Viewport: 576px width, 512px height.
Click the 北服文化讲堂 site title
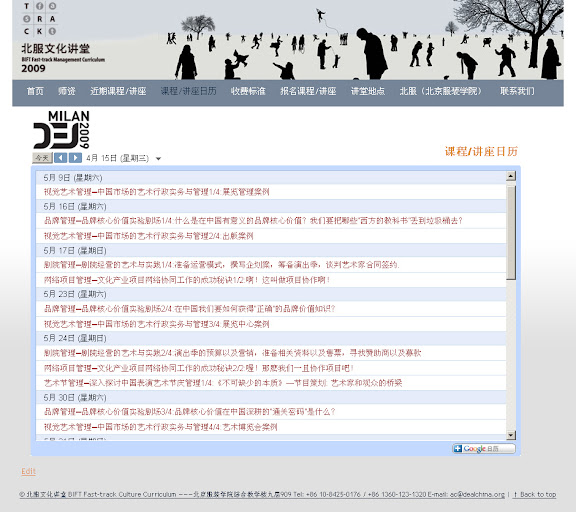(x=55, y=48)
